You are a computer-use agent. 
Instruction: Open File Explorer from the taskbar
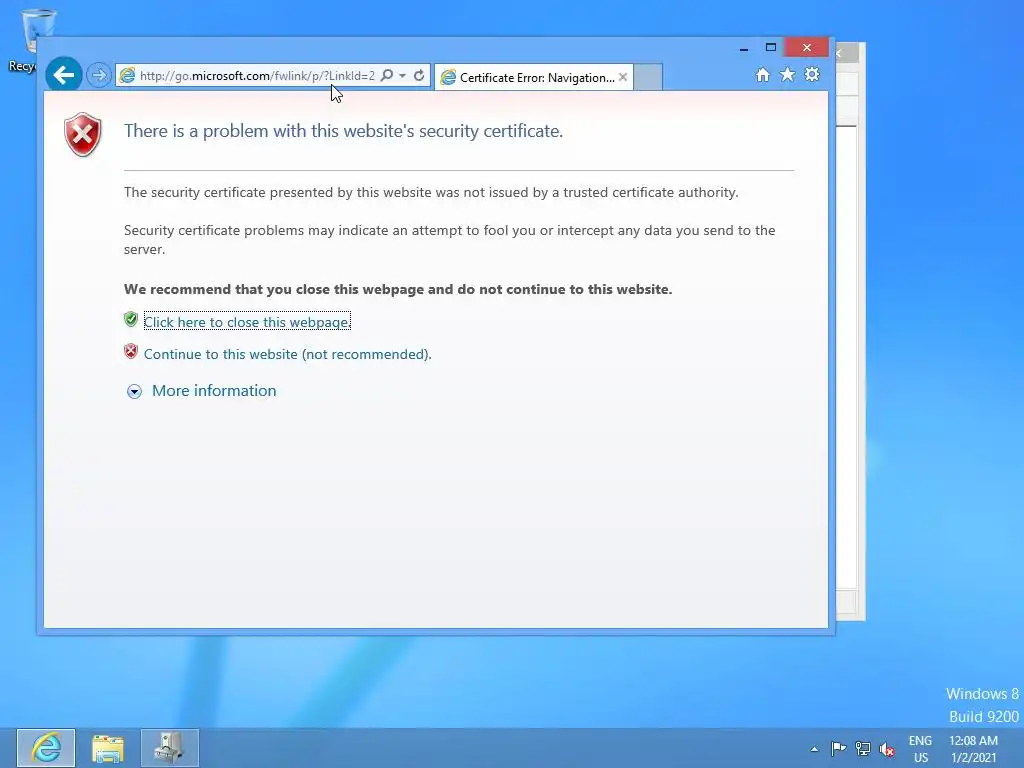tap(108, 748)
